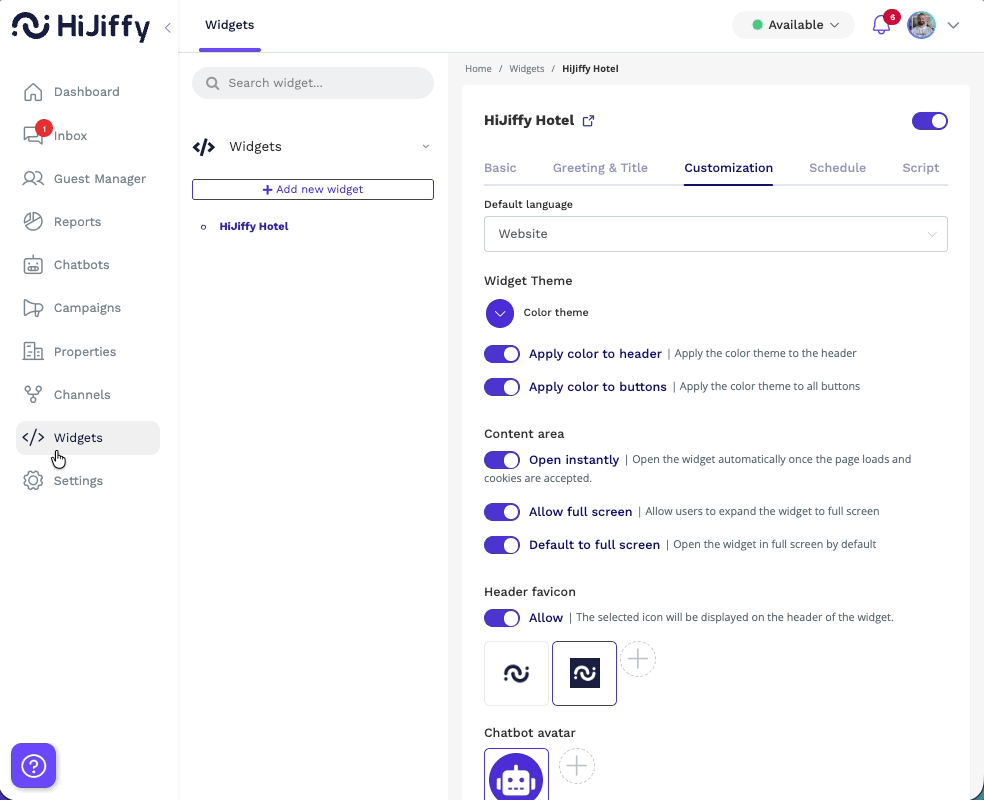Toggle Default to full screen off
Image resolution: width=984 pixels, height=800 pixels.
[502, 545]
